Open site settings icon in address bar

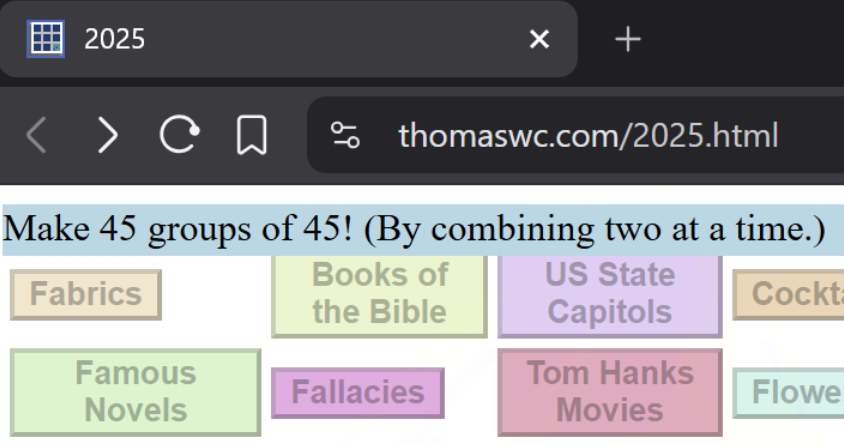tap(346, 135)
